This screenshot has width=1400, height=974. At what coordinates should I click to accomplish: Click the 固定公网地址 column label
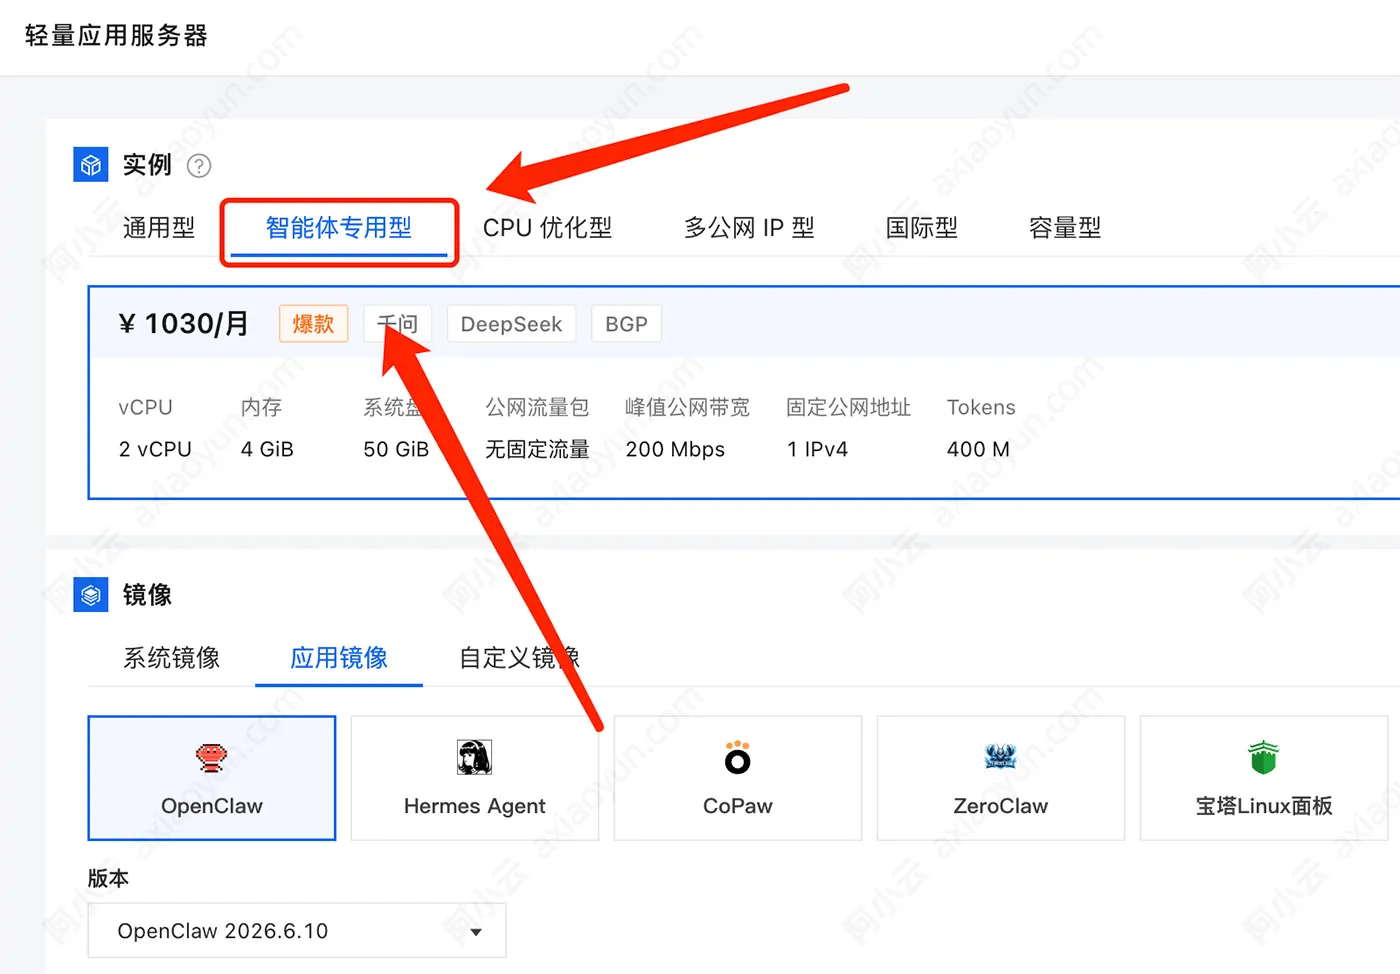[x=848, y=407]
